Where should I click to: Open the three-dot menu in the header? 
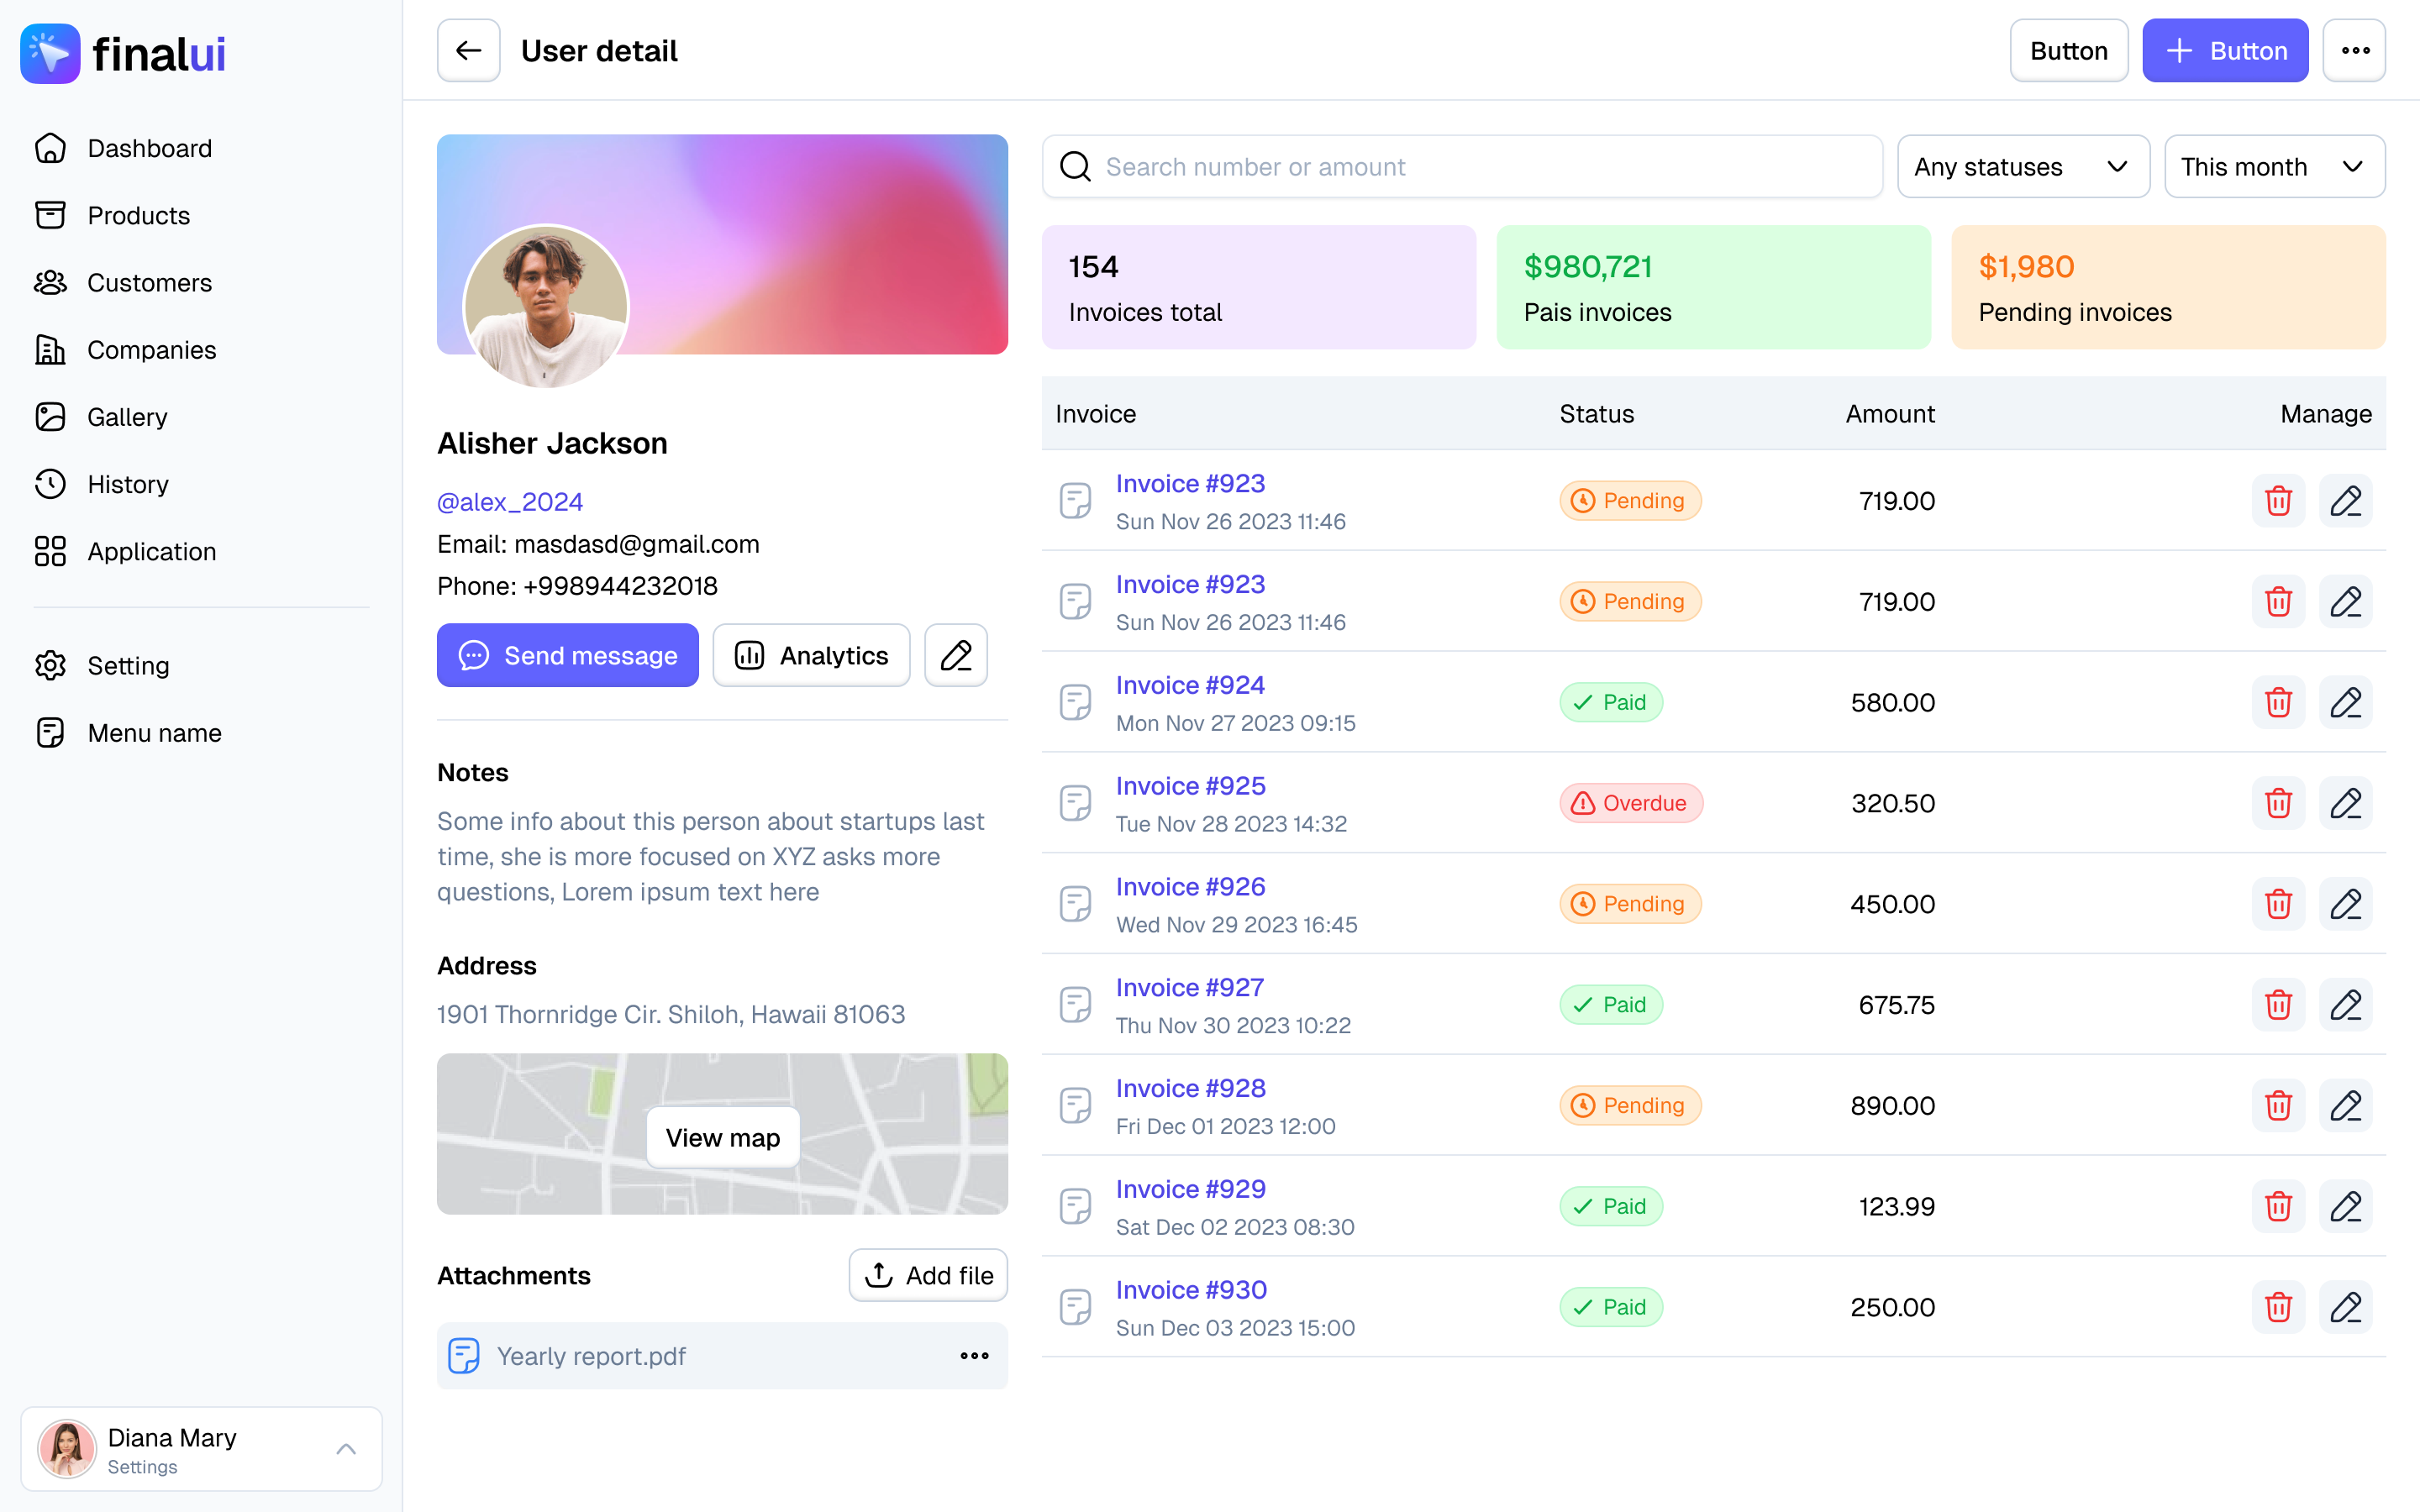pos(2356,50)
